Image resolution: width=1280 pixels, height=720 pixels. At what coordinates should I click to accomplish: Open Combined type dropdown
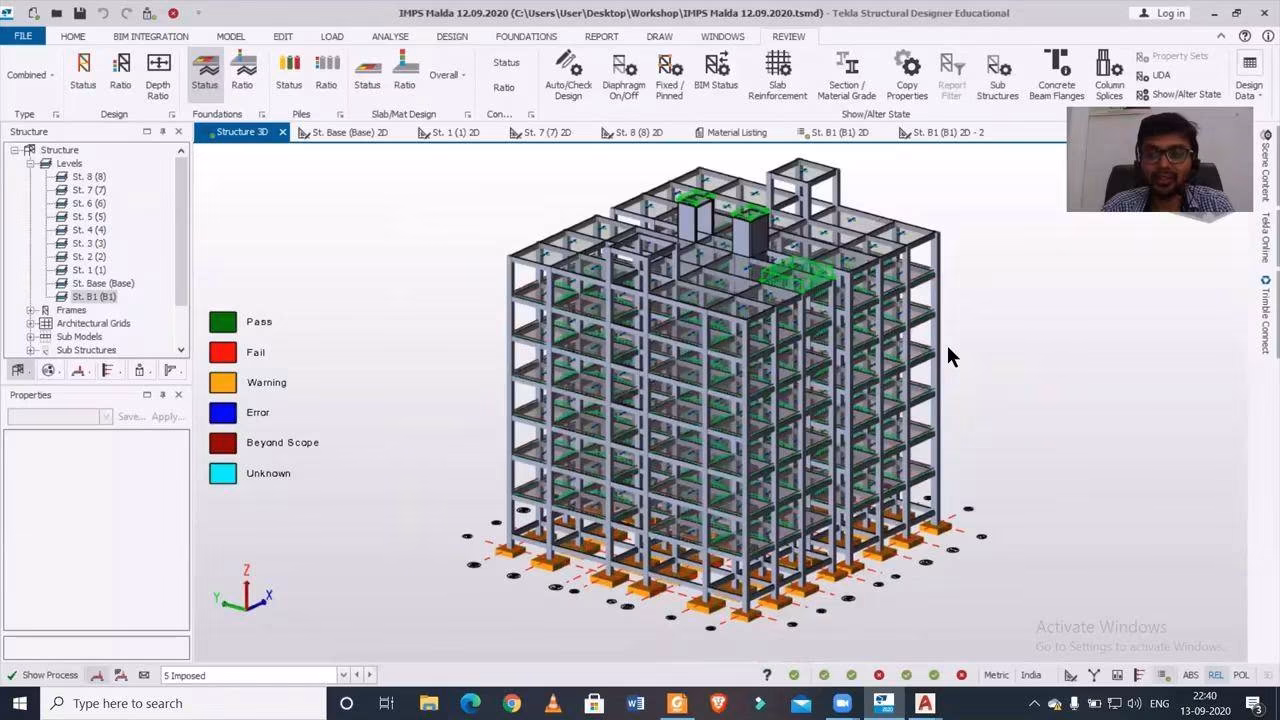click(31, 75)
